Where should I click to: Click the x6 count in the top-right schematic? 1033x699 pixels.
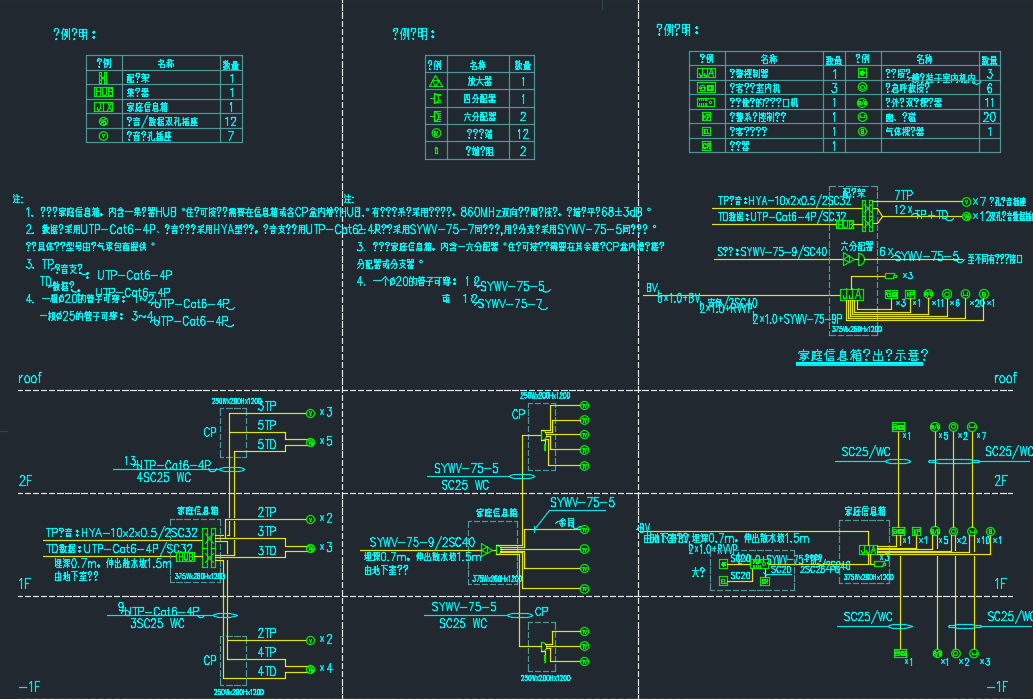(x=955, y=303)
